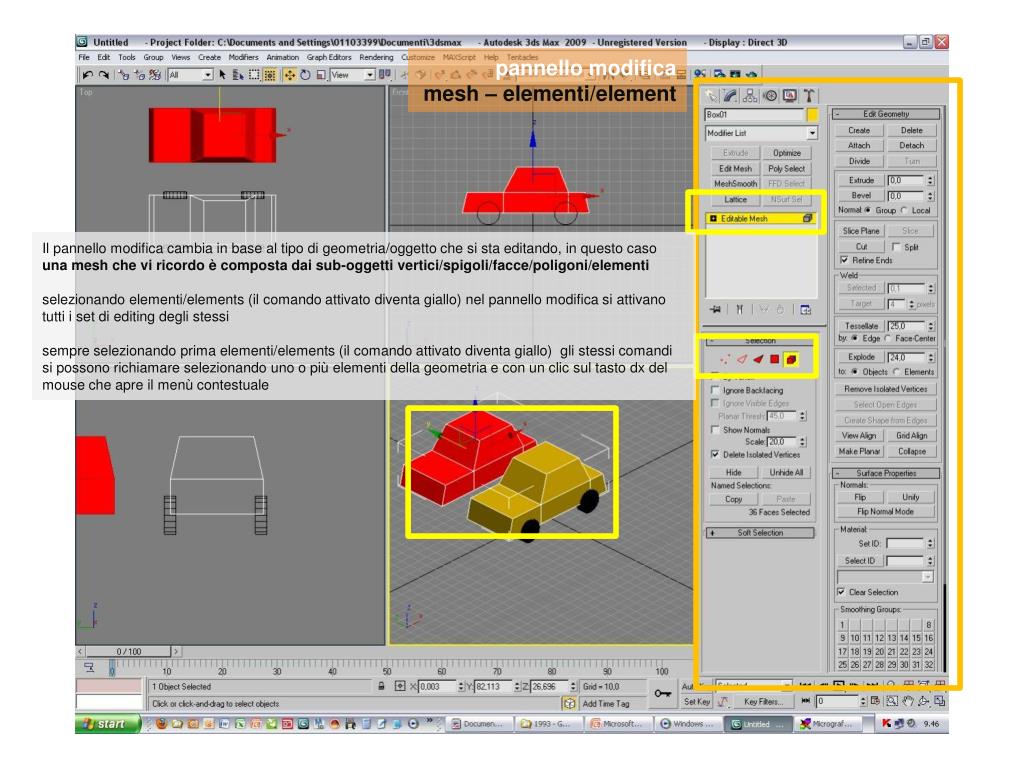Open the selection filter All dropdown
Image resolution: width=1024 pixels, height=768 pixels.
207,75
